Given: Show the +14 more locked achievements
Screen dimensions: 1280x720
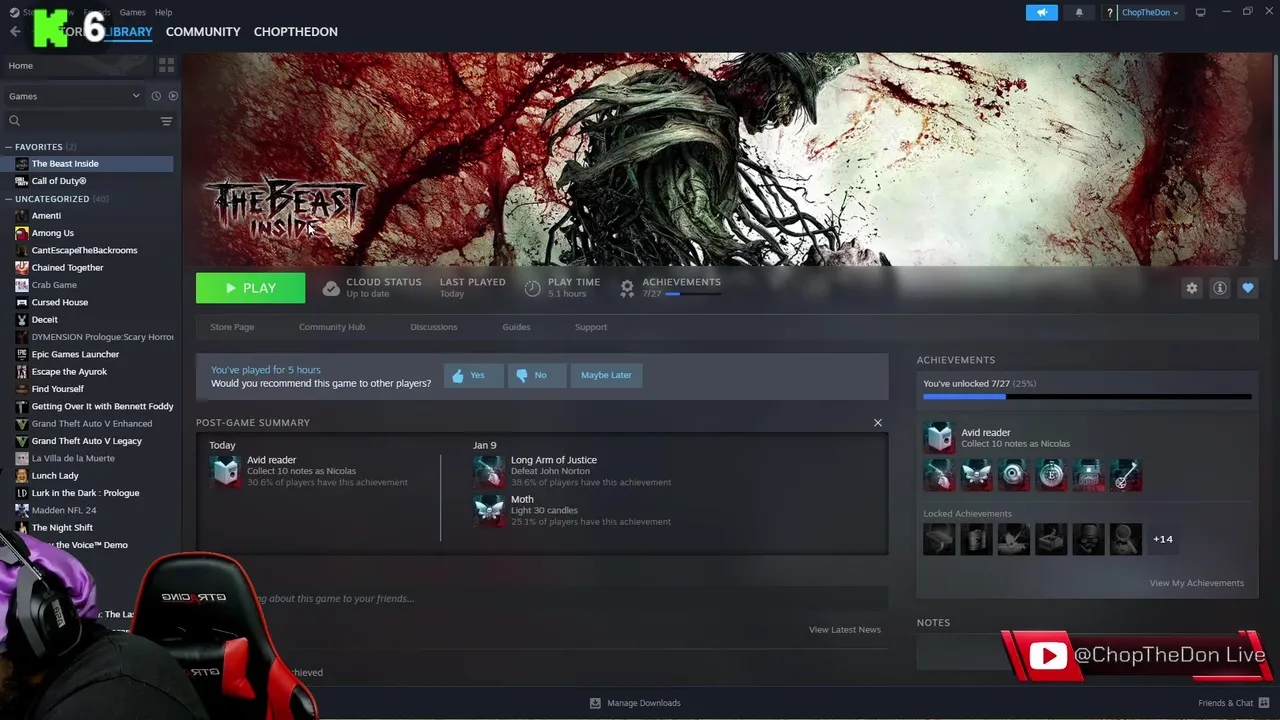Looking at the screenshot, I should [x=1163, y=539].
